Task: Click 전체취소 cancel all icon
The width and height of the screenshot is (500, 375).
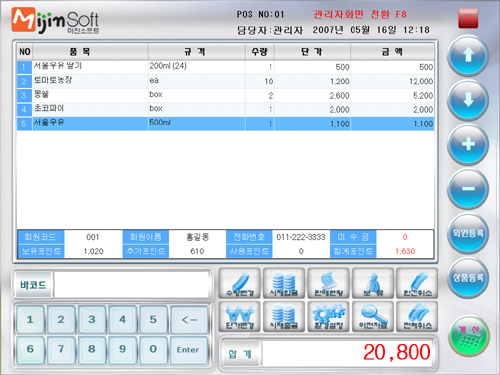Action: point(417,317)
